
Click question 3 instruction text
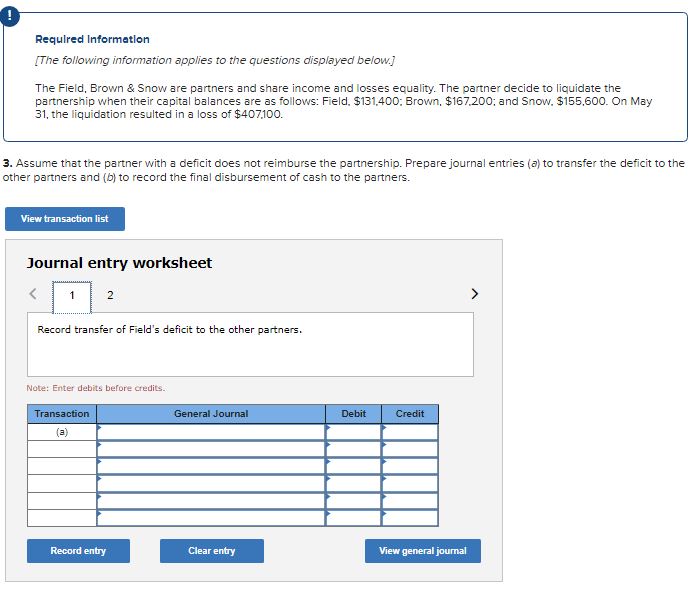click(x=344, y=170)
